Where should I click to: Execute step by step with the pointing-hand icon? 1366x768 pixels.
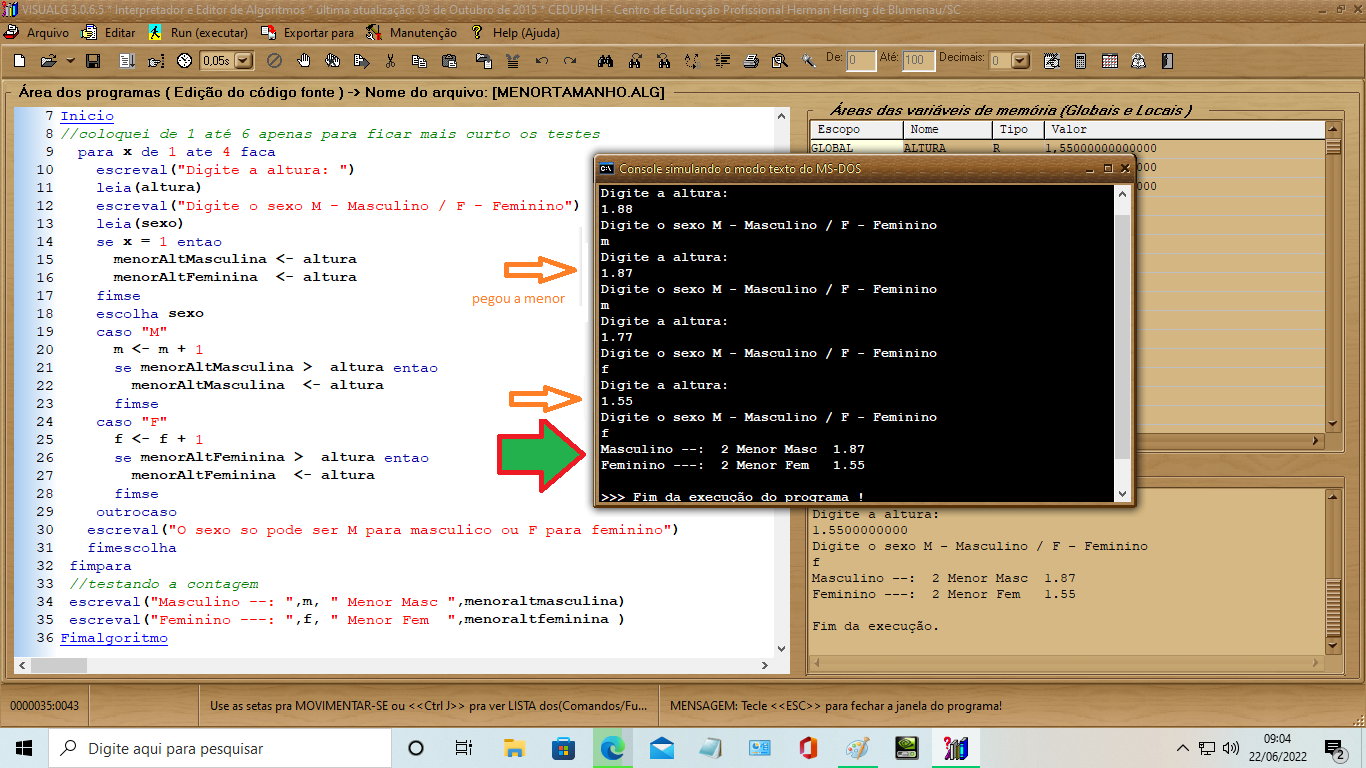pyautogui.click(x=156, y=61)
